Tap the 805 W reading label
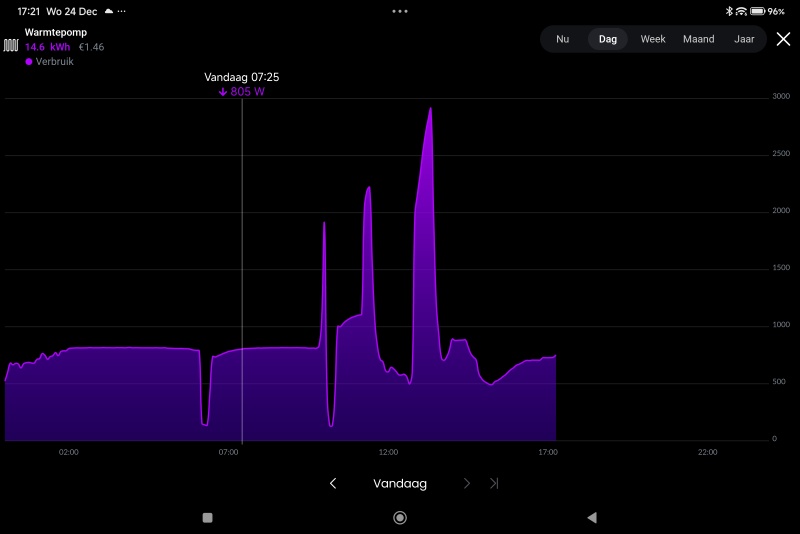The width and height of the screenshot is (800, 534). point(242,92)
